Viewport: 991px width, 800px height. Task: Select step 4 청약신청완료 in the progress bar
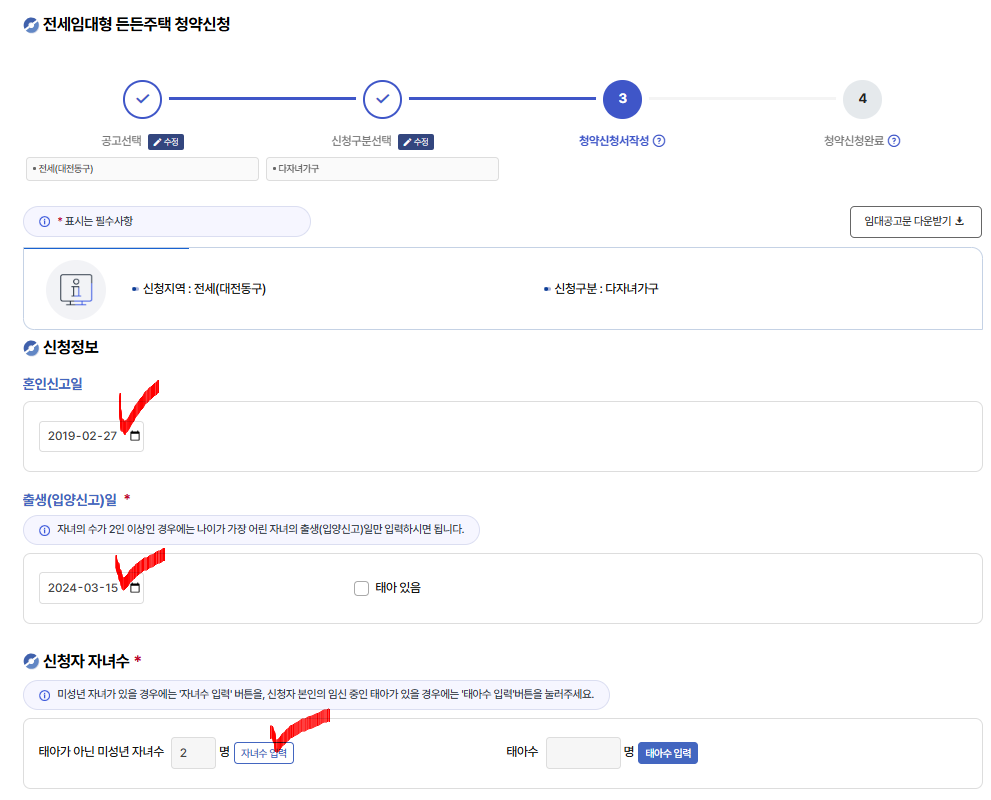[862, 99]
